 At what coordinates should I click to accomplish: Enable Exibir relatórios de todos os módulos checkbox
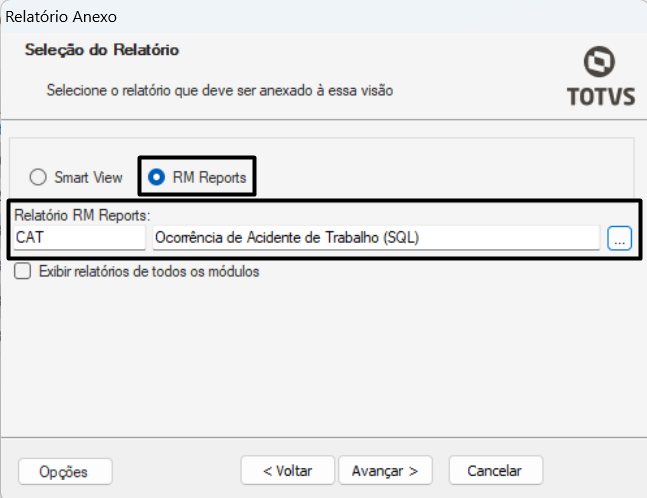point(22,271)
